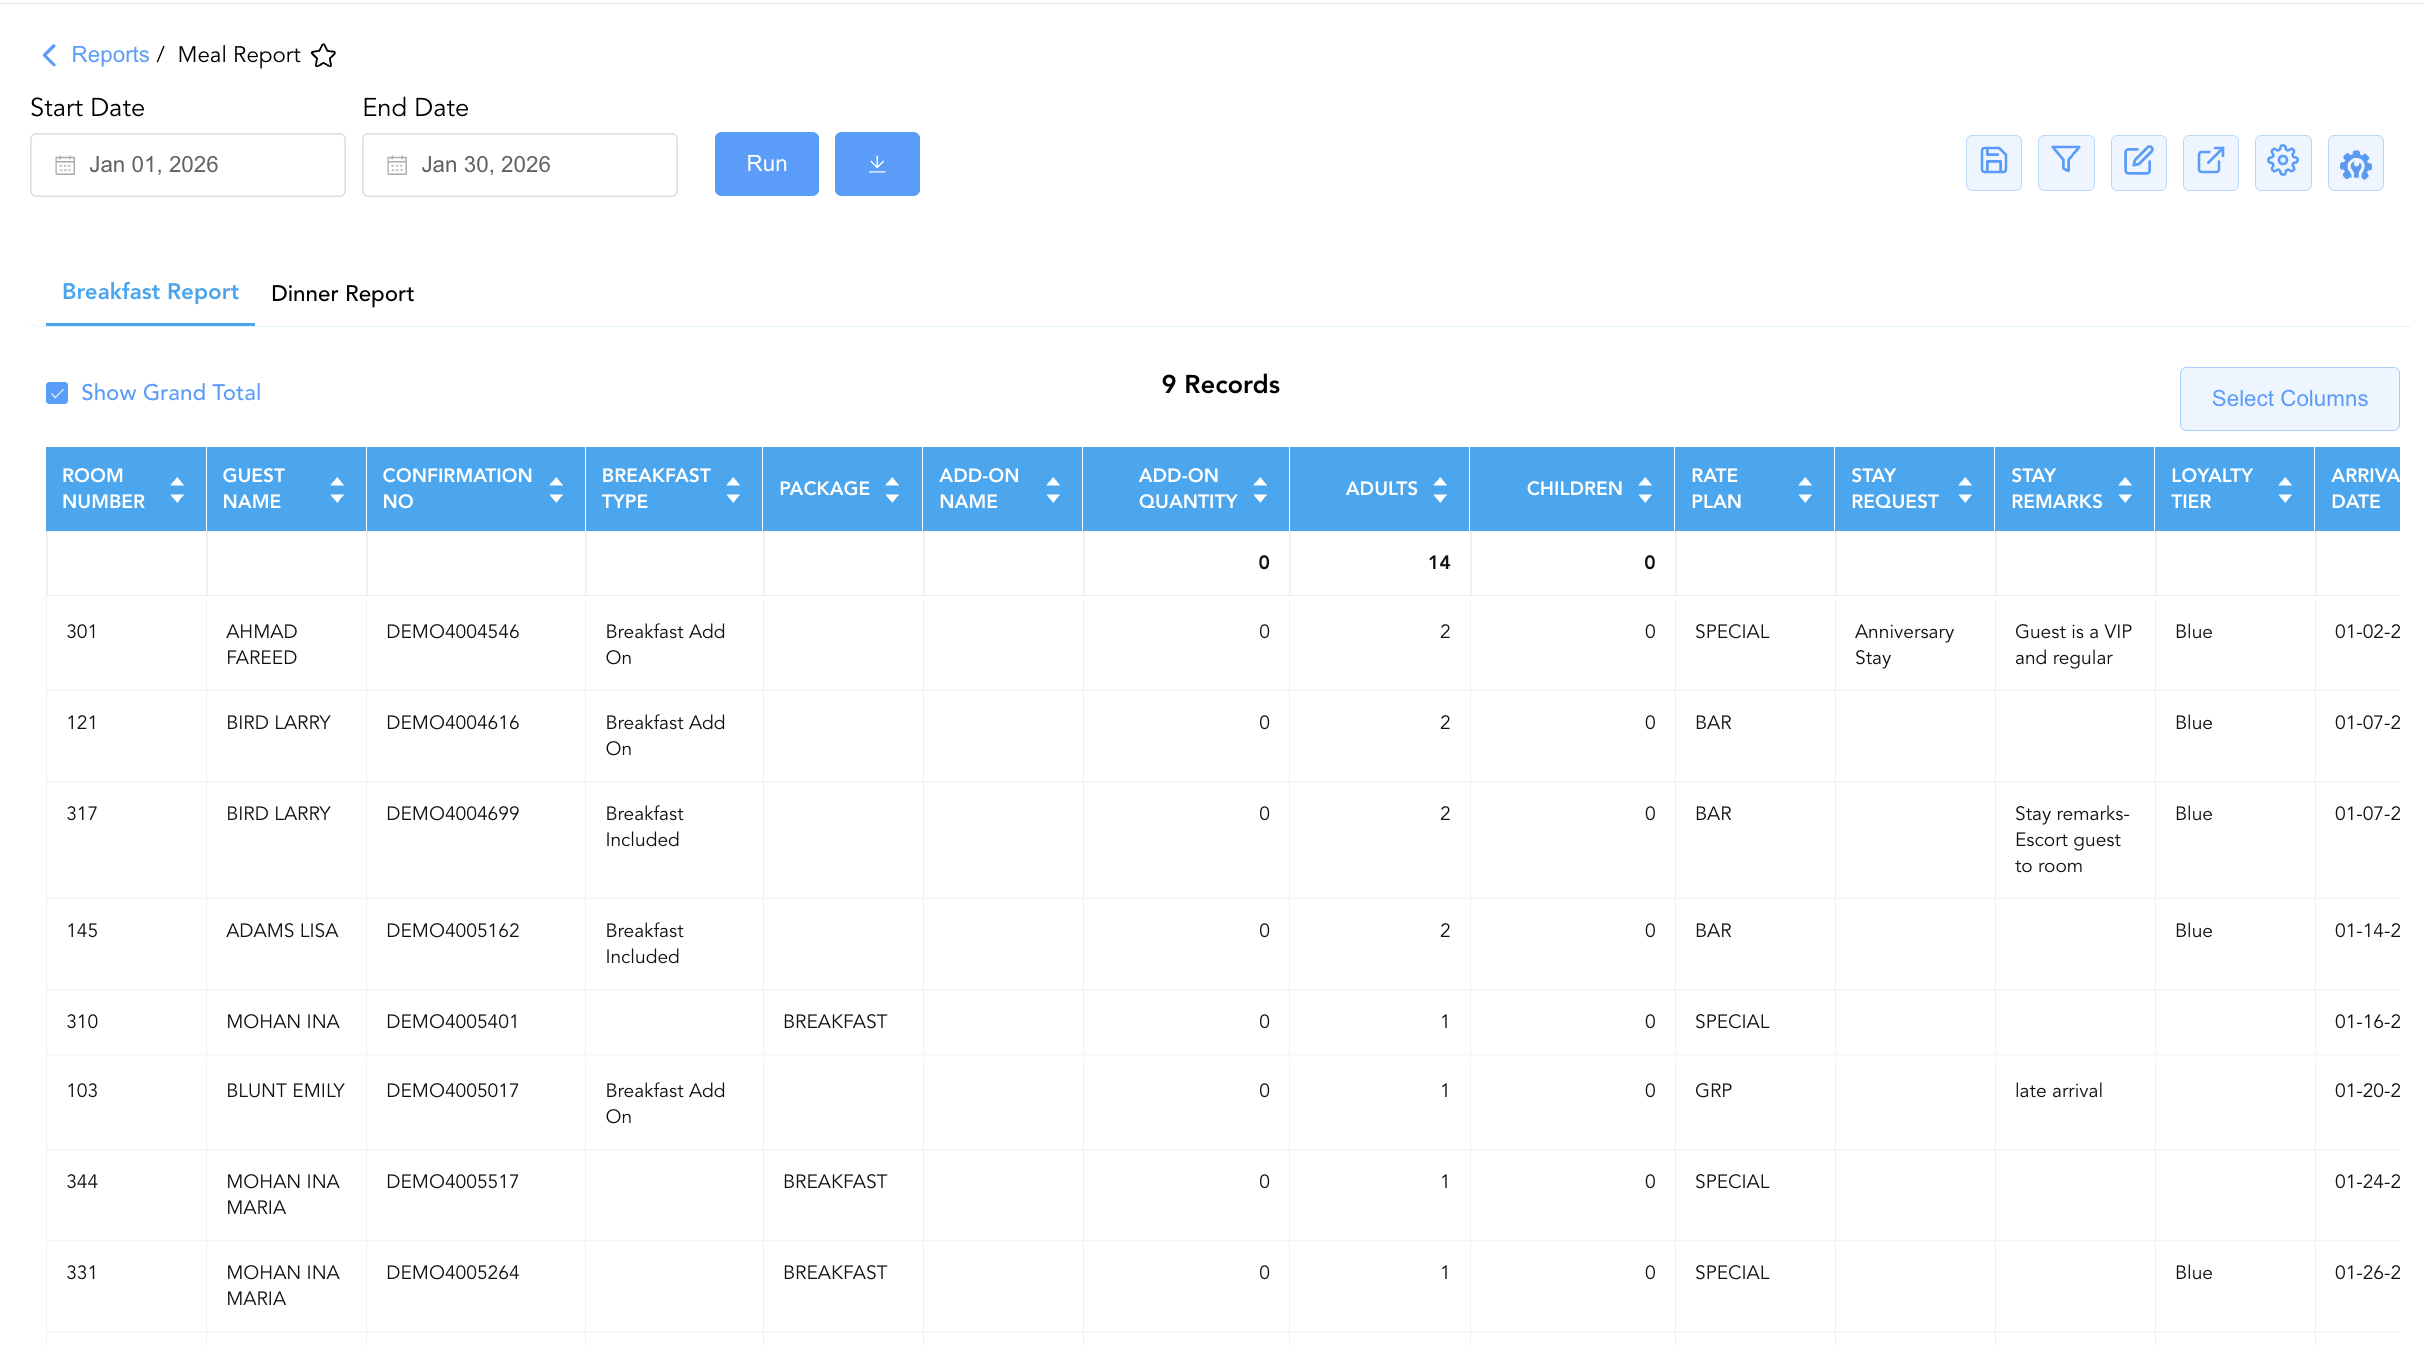Click the export external-link icon
The height and width of the screenshot is (1346, 2424).
[x=2210, y=162]
